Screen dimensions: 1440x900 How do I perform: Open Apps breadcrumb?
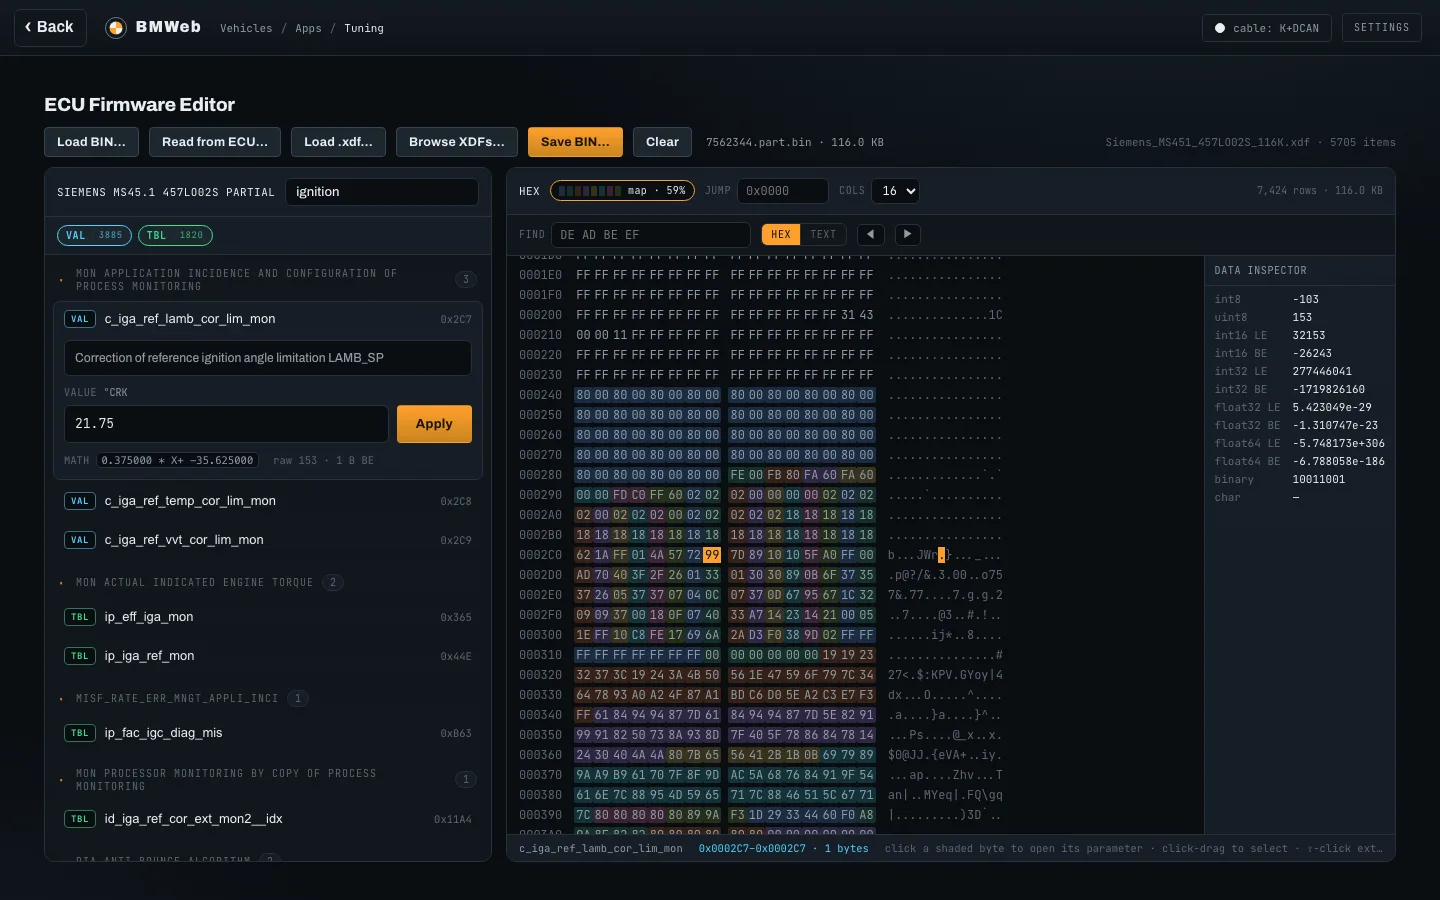[x=308, y=28]
